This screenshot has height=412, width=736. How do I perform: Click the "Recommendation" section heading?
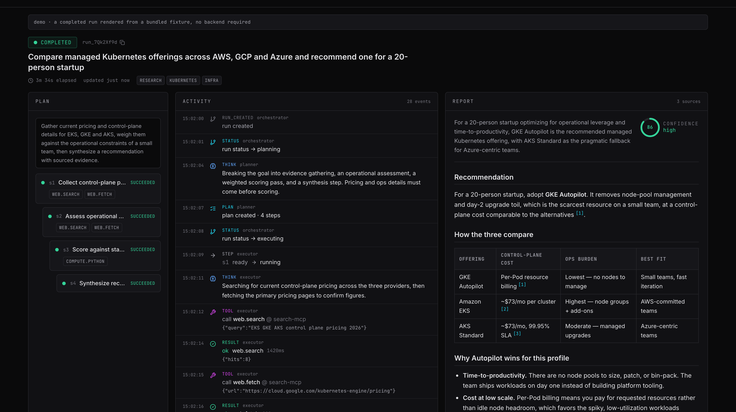[x=483, y=177]
